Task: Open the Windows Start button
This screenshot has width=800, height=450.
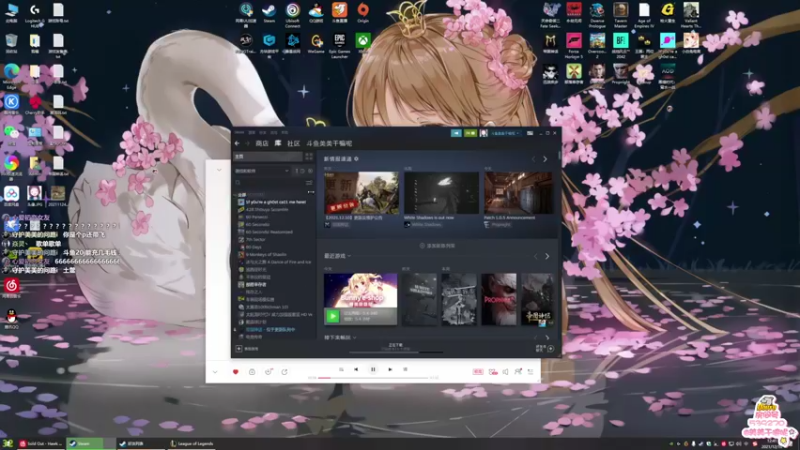Action: pos(7,443)
